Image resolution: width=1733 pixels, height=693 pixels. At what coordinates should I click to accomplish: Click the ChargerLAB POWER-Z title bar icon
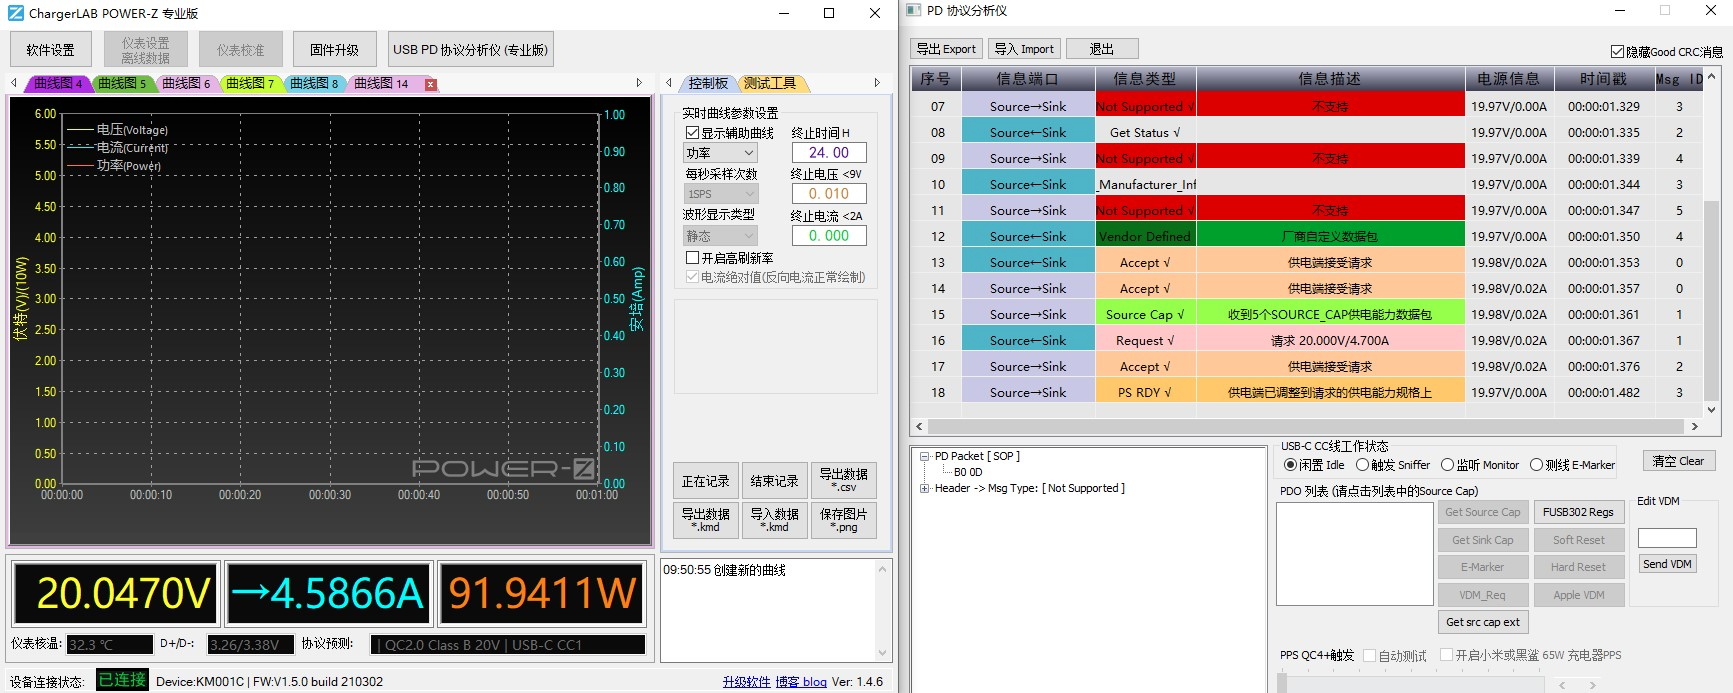pos(15,13)
